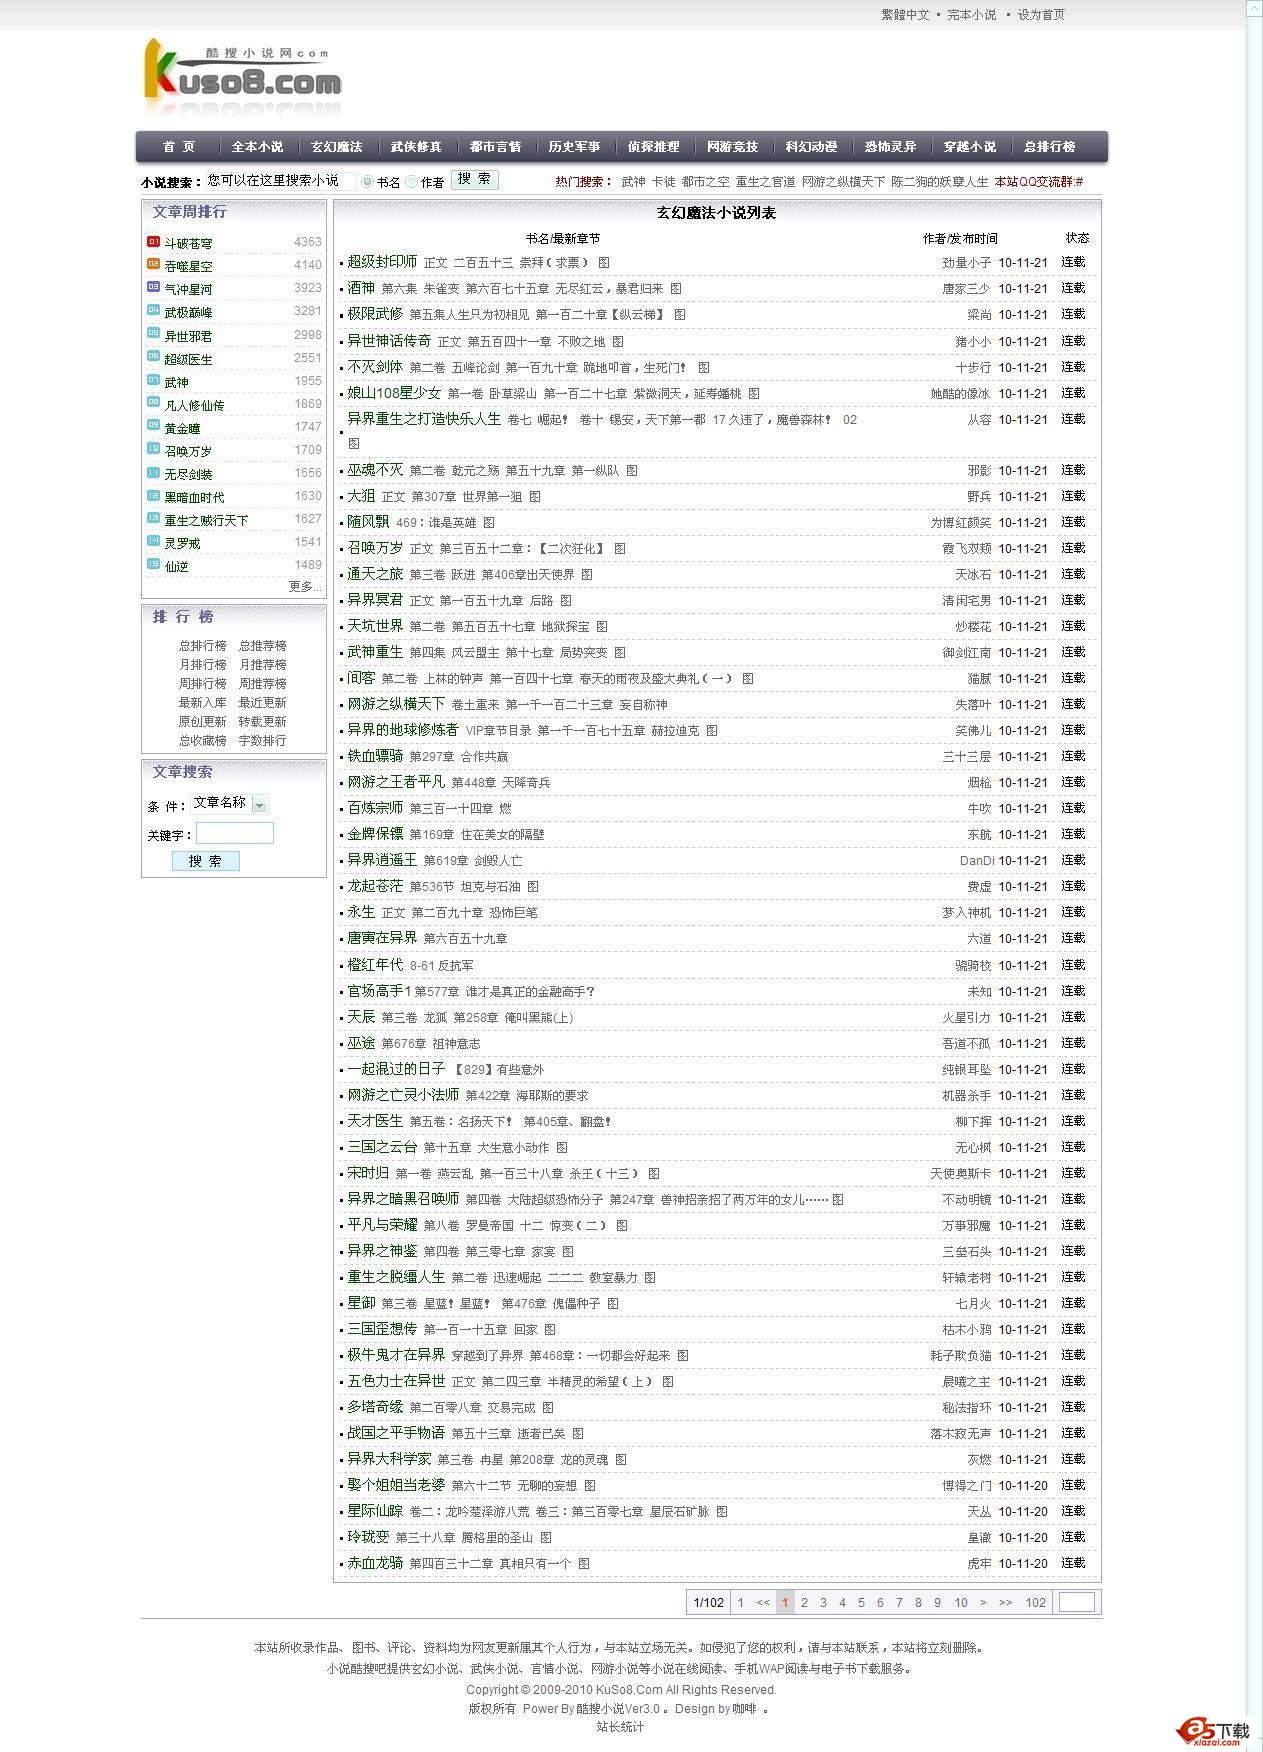
Task: Open 都市言情 navigation tab
Action: pyautogui.click(x=495, y=147)
